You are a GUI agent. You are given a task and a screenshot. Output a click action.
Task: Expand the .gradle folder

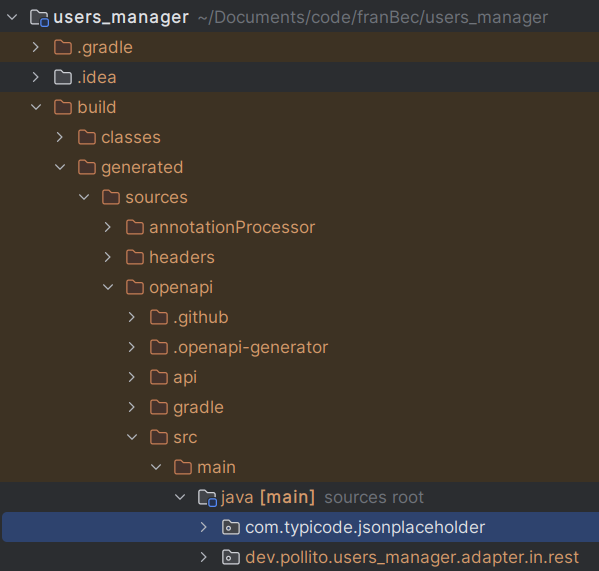pyautogui.click(x=36, y=47)
